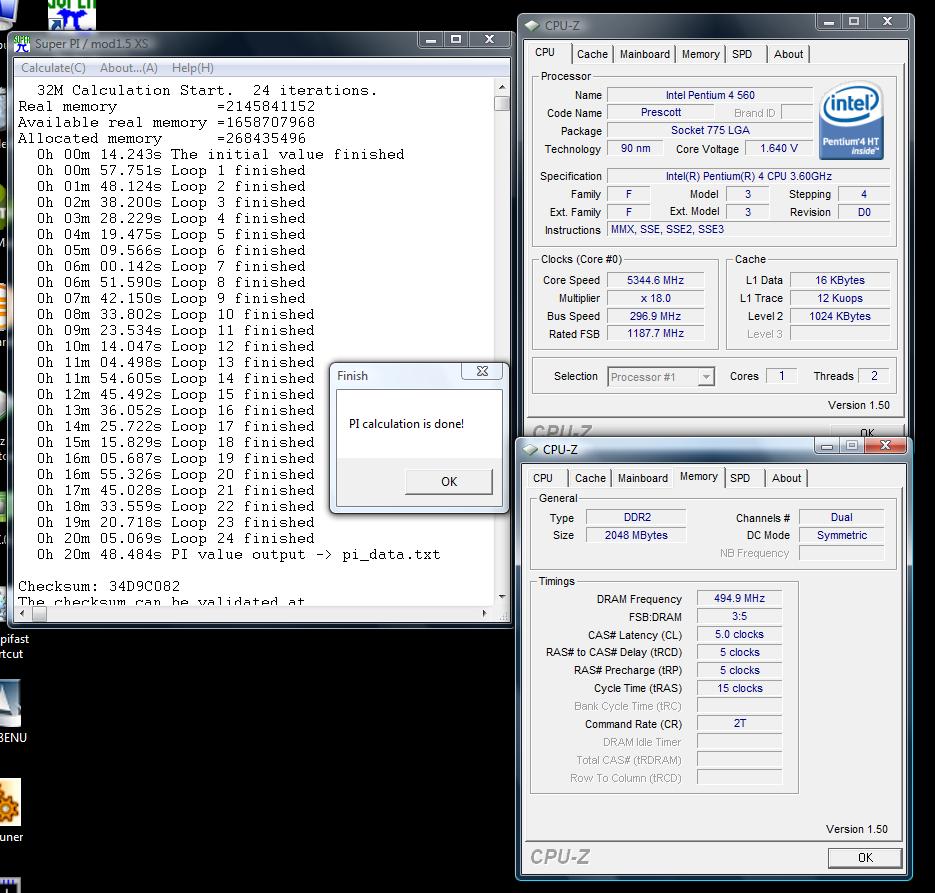Image resolution: width=935 pixels, height=893 pixels.
Task: Switch to Memory tab in top CPU-Z
Action: point(700,54)
